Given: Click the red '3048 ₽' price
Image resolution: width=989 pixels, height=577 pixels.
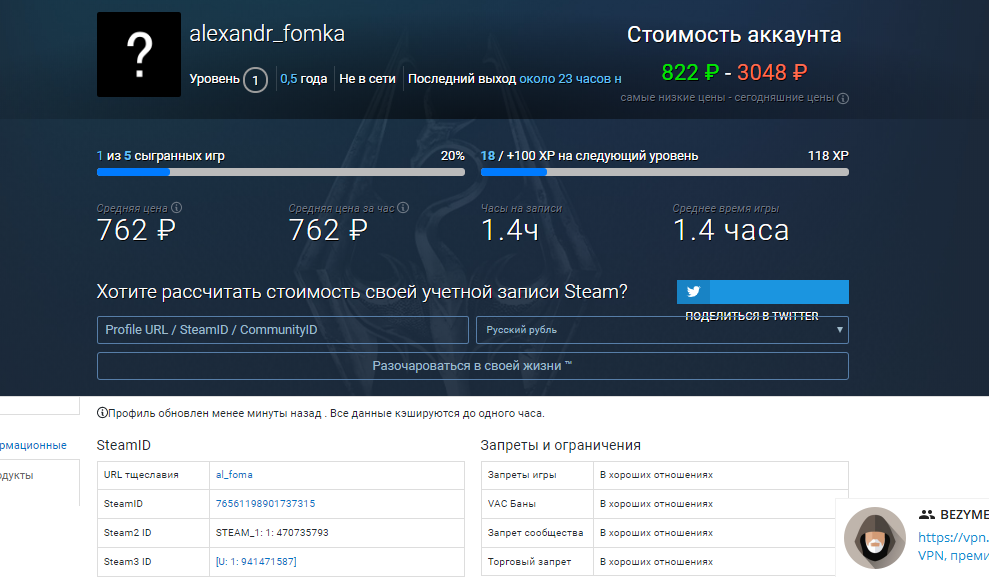Looking at the screenshot, I should click(772, 73).
